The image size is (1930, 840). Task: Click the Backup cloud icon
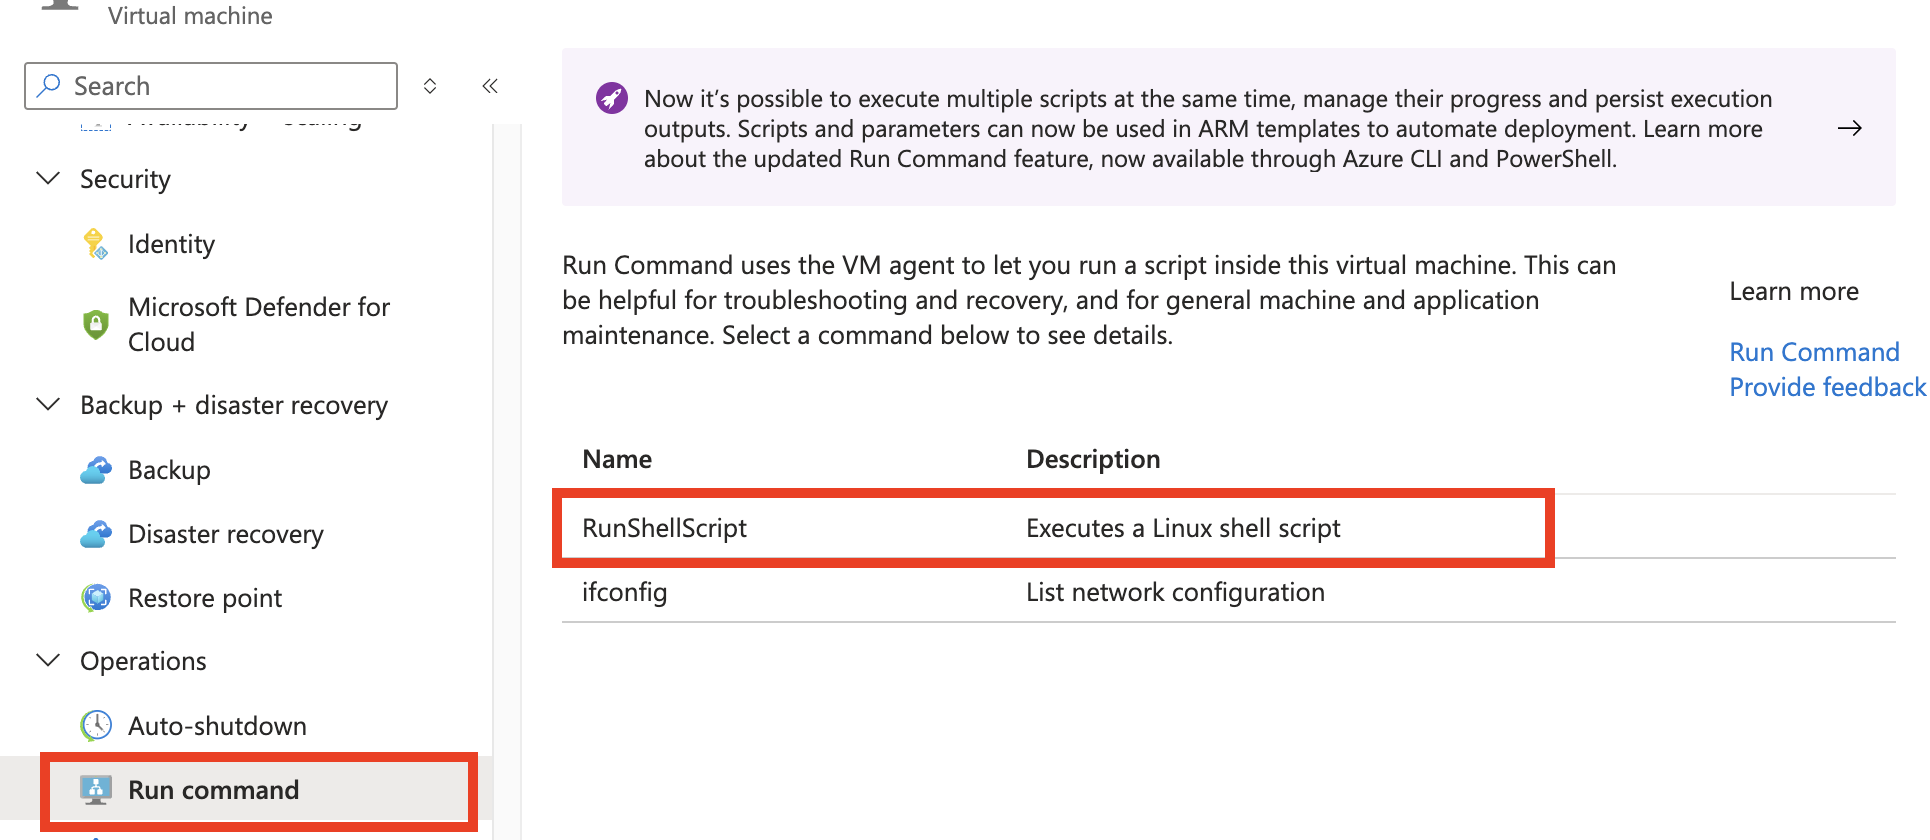(x=96, y=470)
